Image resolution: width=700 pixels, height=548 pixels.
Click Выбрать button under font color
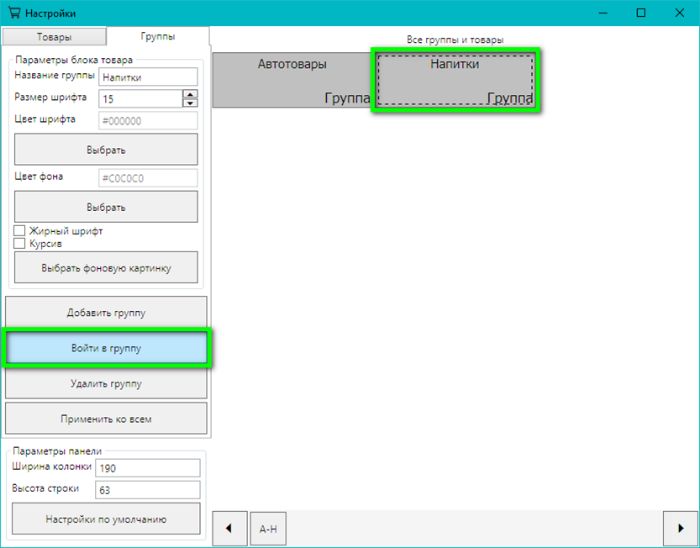pos(106,150)
